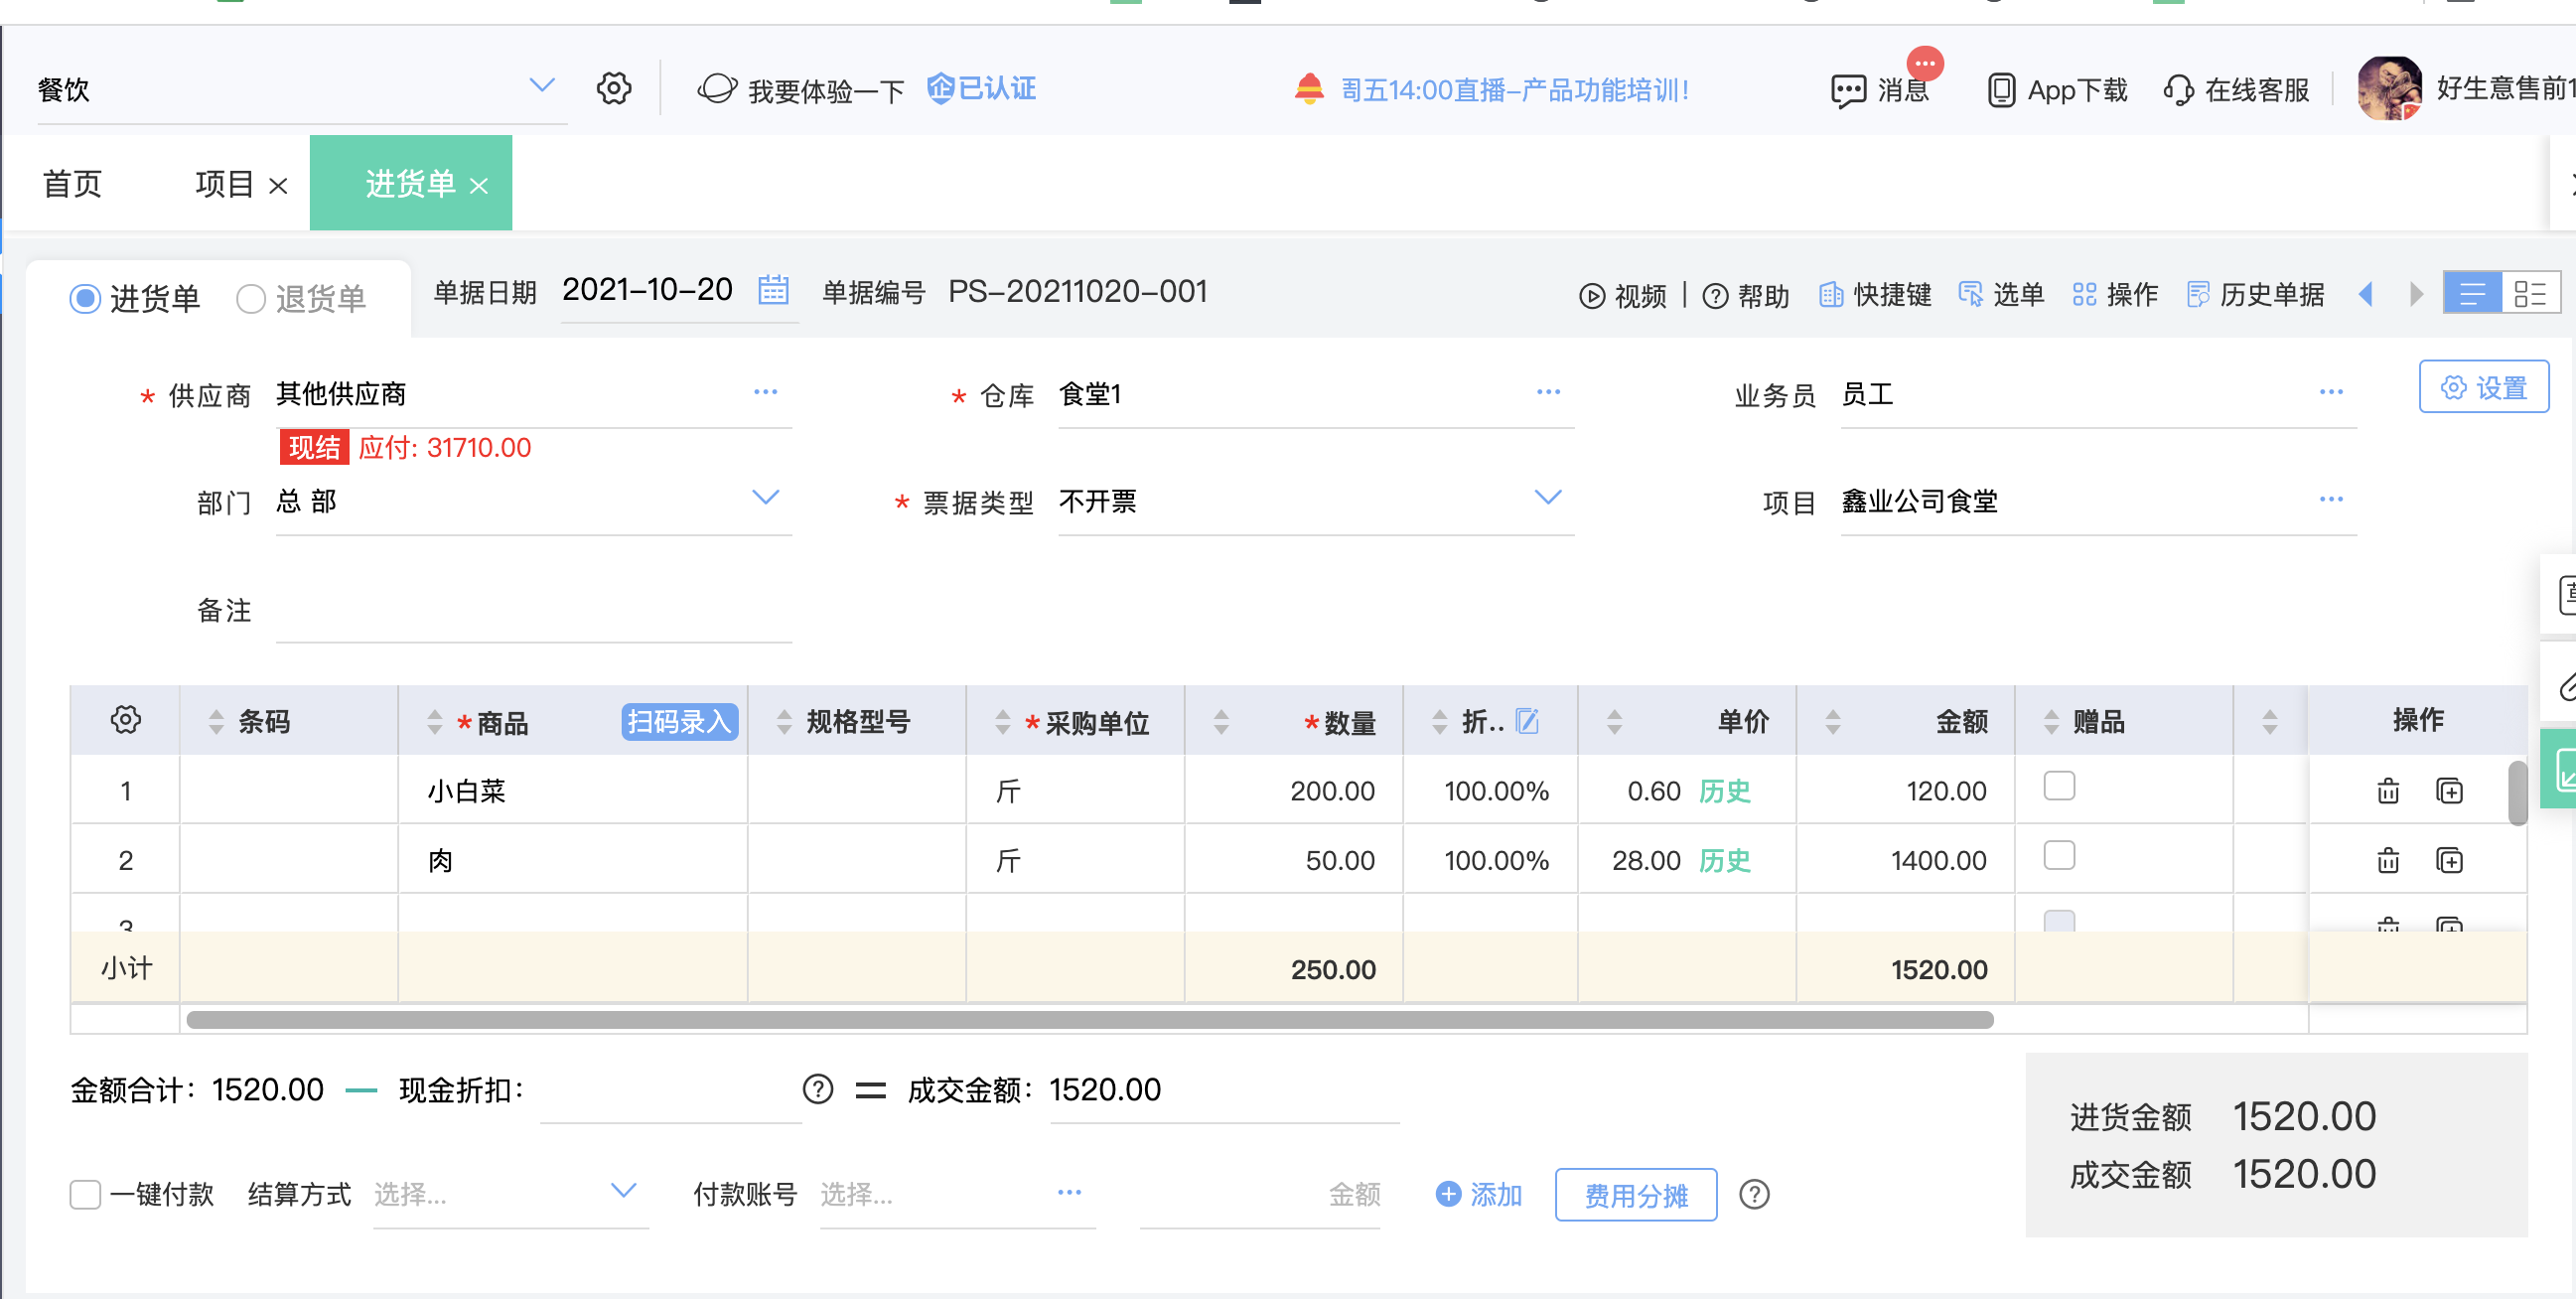Click the 费用分摊 button
This screenshot has height=1299, width=2576.
coord(1636,1195)
